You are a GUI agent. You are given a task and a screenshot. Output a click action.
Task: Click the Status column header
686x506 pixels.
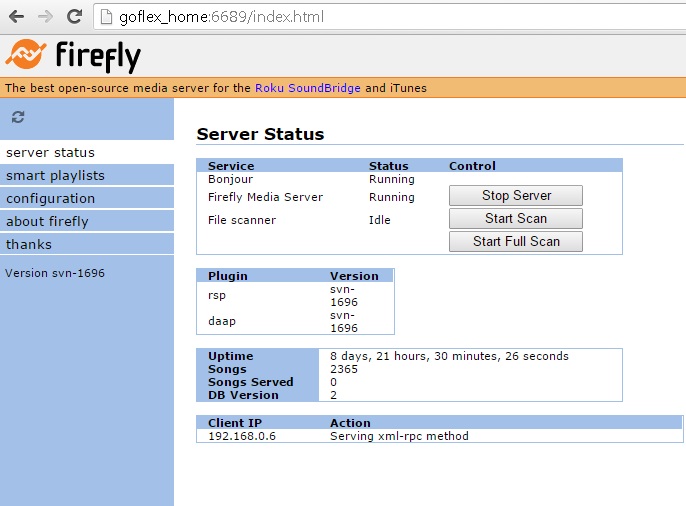(x=388, y=166)
